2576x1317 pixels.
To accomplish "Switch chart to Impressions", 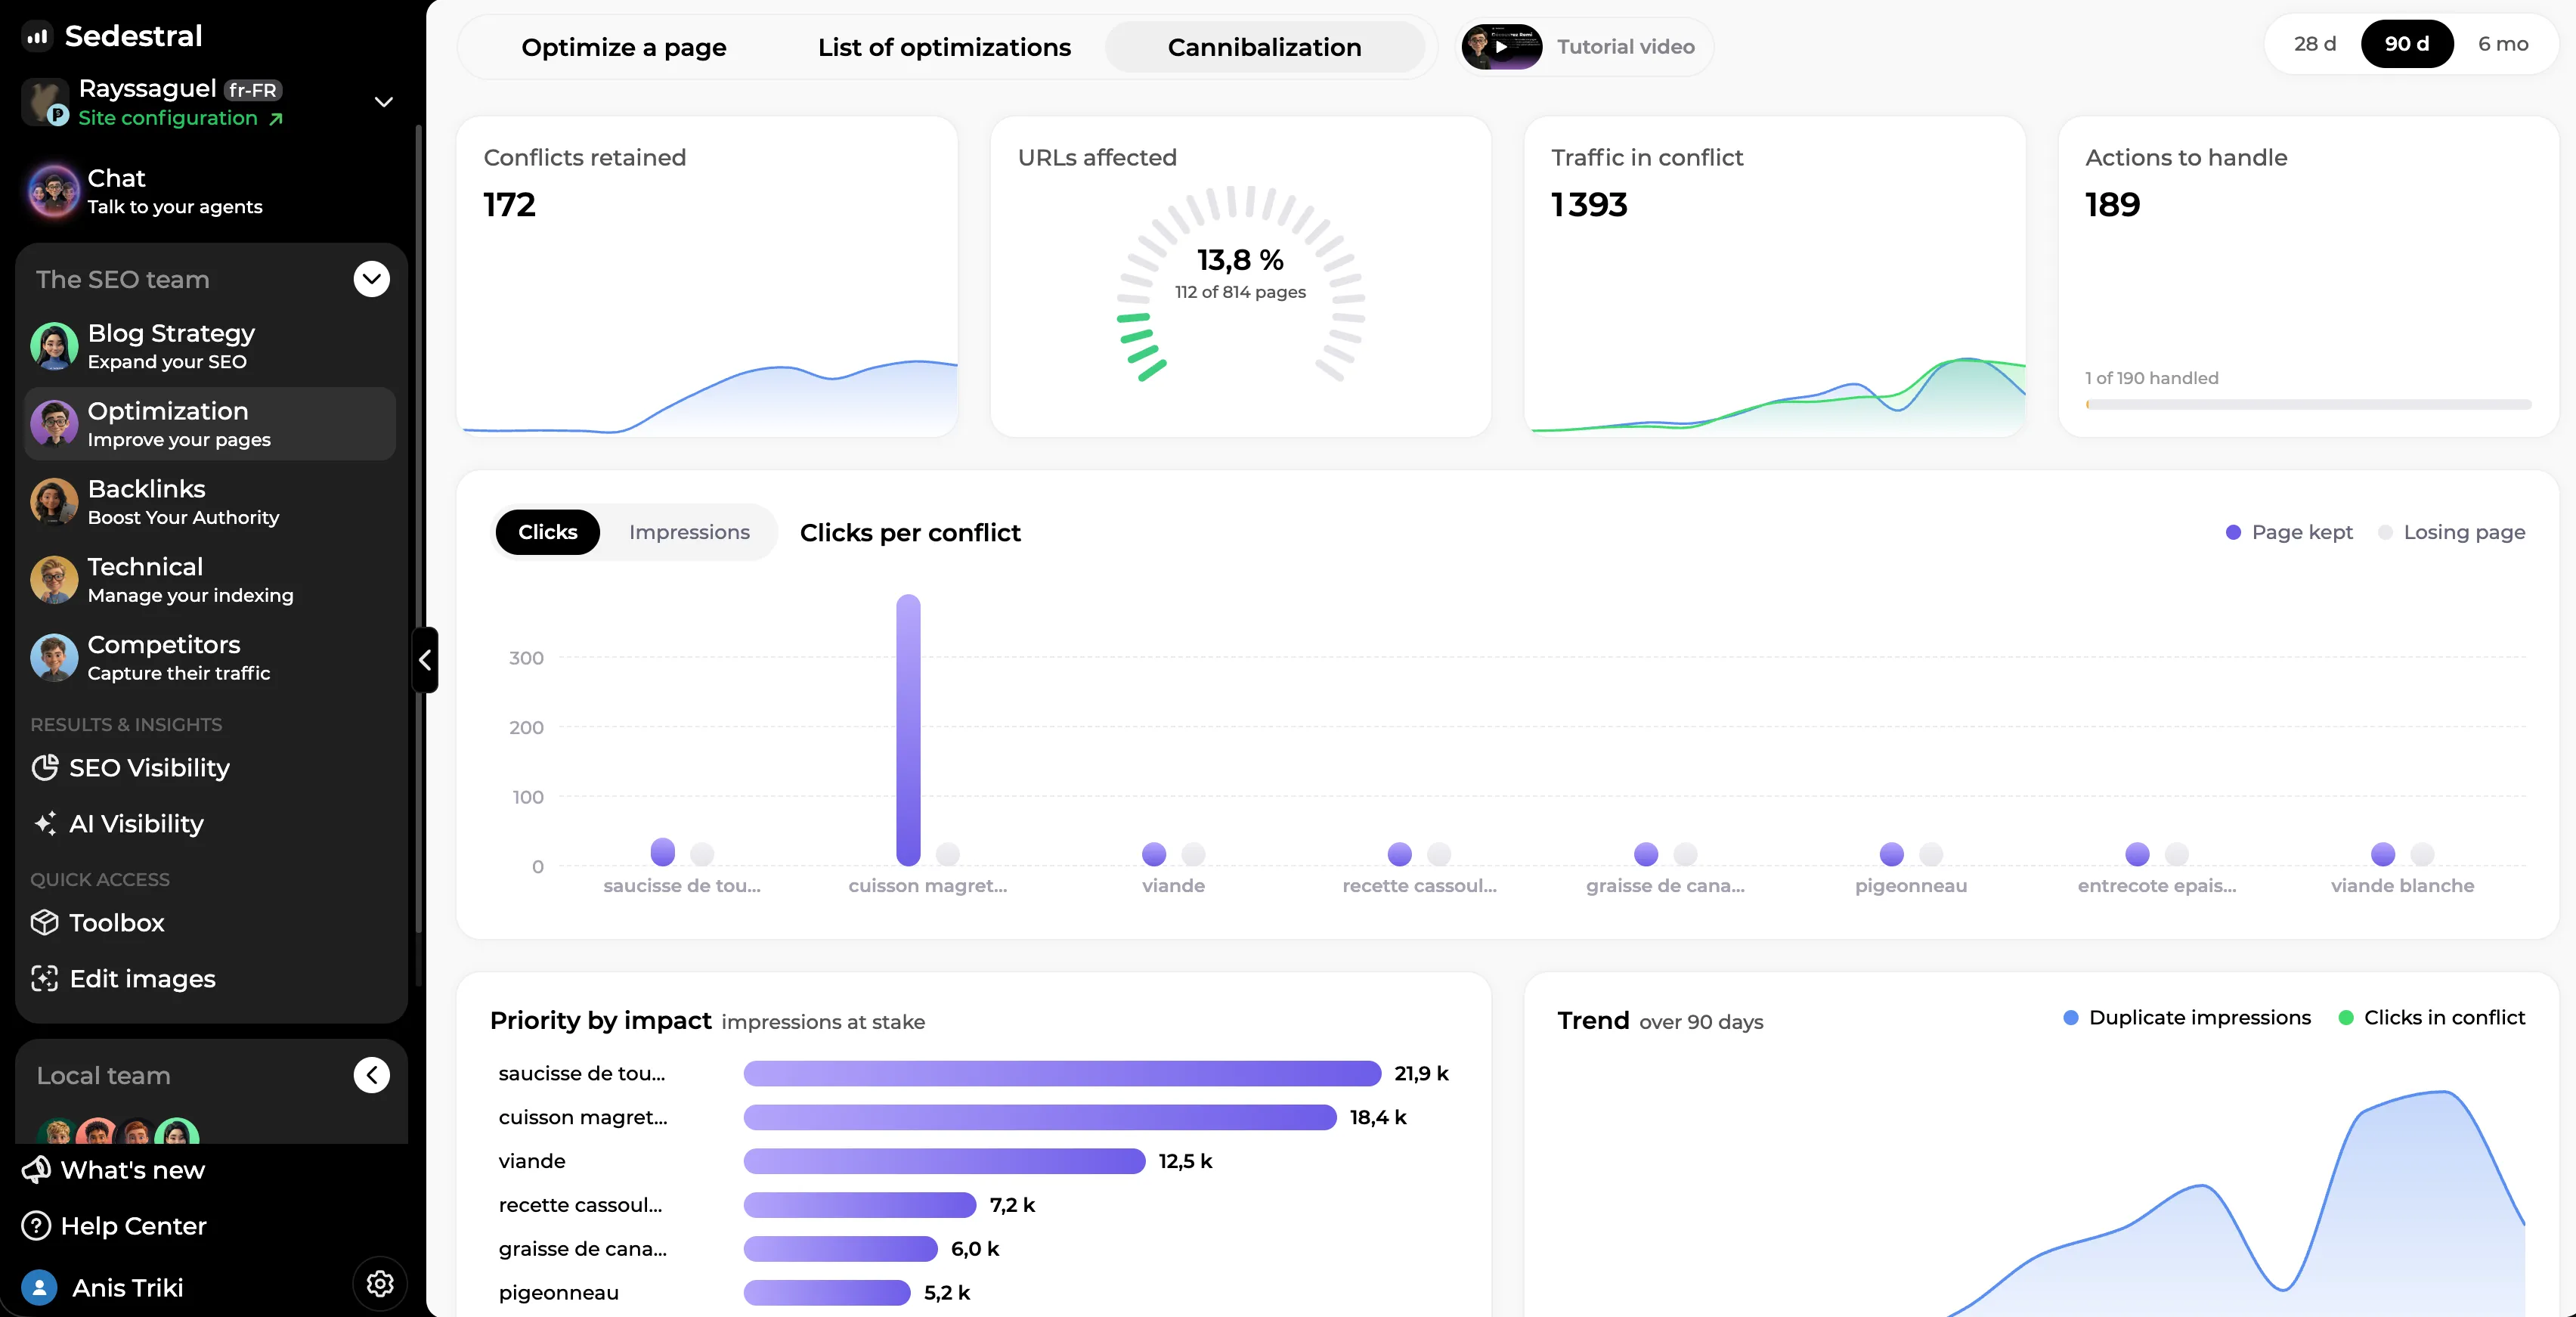I will tap(689, 532).
